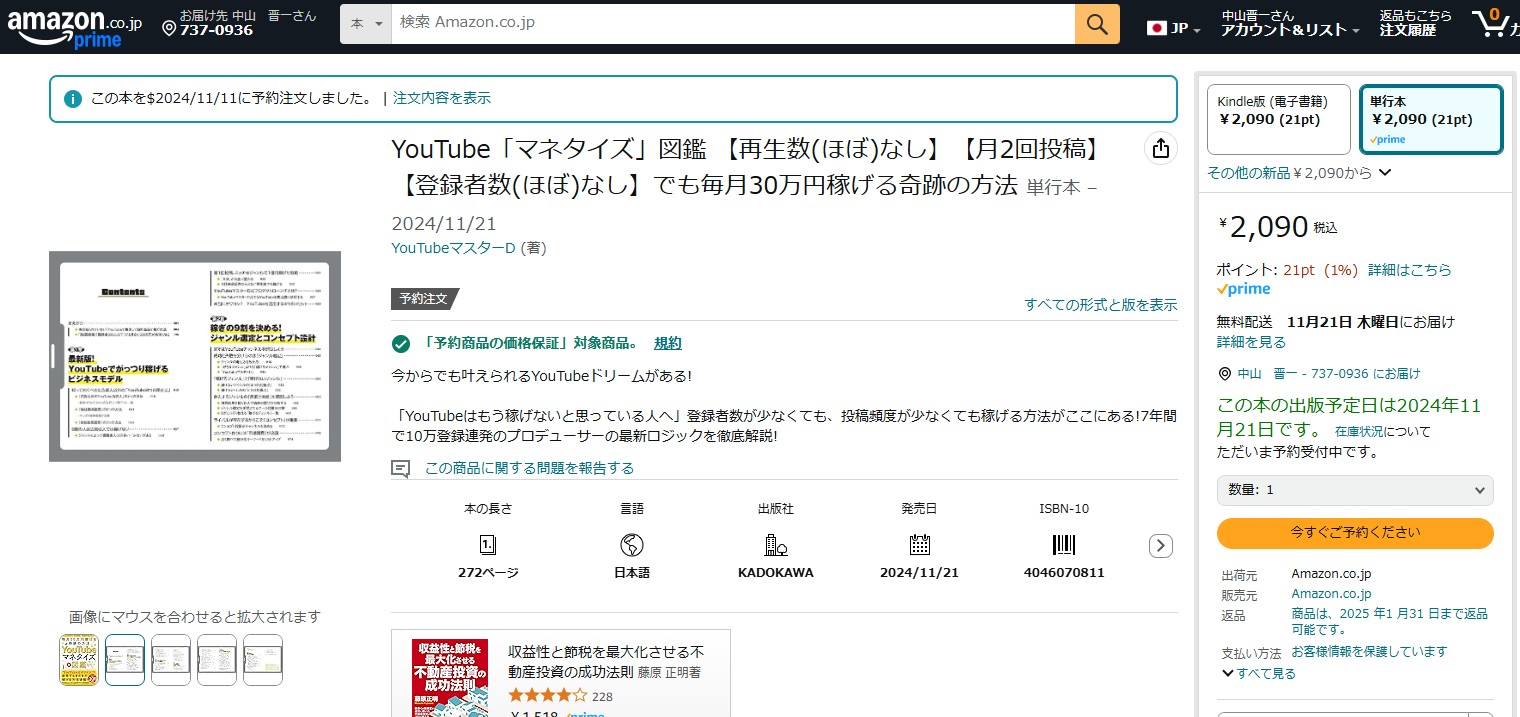This screenshot has height=717, width=1520.
Task: Click Amazon.co.jp seller (販売元) link
Action: (1331, 594)
